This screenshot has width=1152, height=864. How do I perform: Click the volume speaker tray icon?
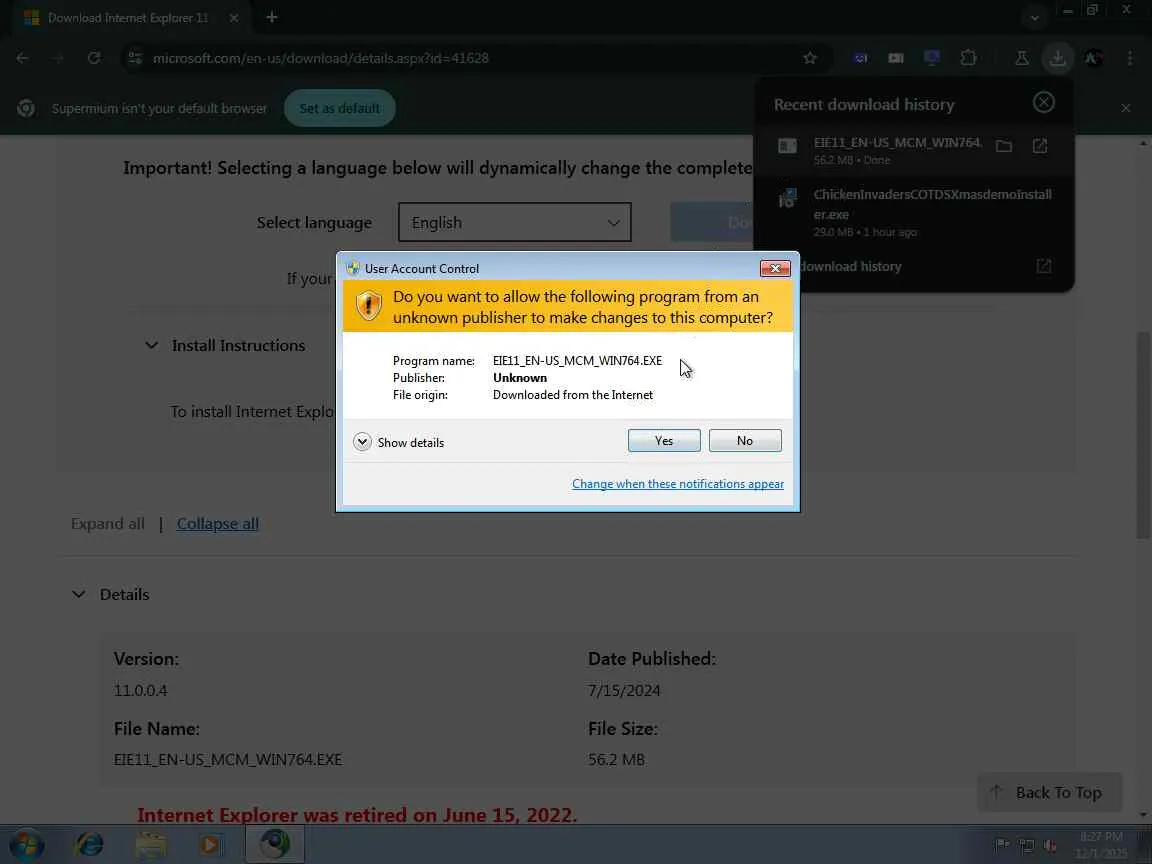tap(1051, 845)
